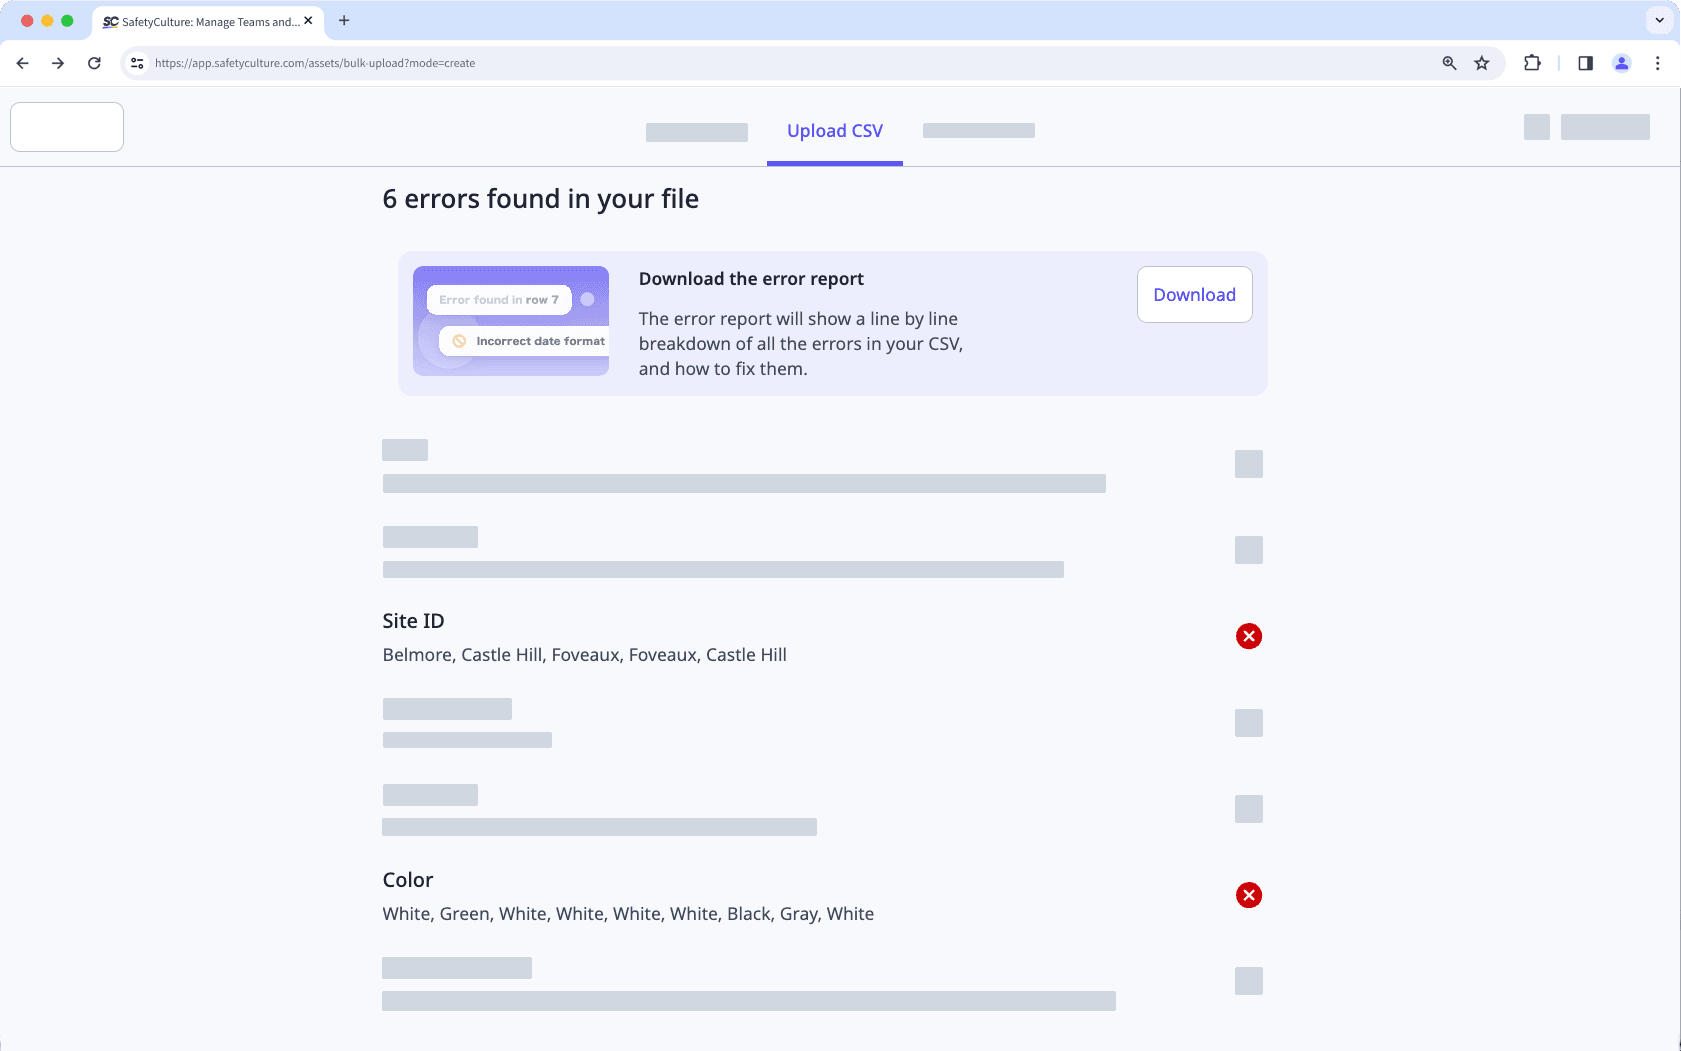Click the error report illustration thumbnail

511,321
